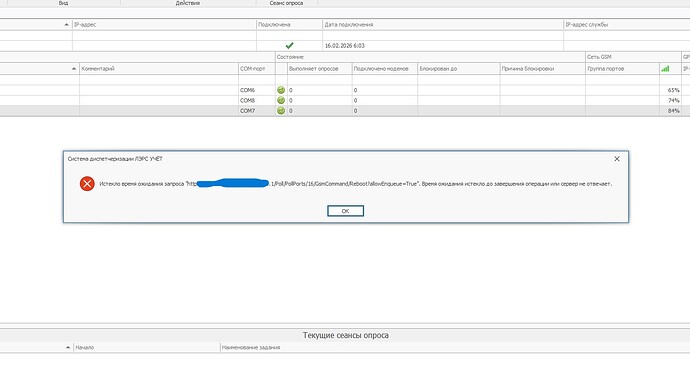Open the Вид ribbon group
Image resolution: width=690 pixels, height=388 pixels.
(x=63, y=3)
